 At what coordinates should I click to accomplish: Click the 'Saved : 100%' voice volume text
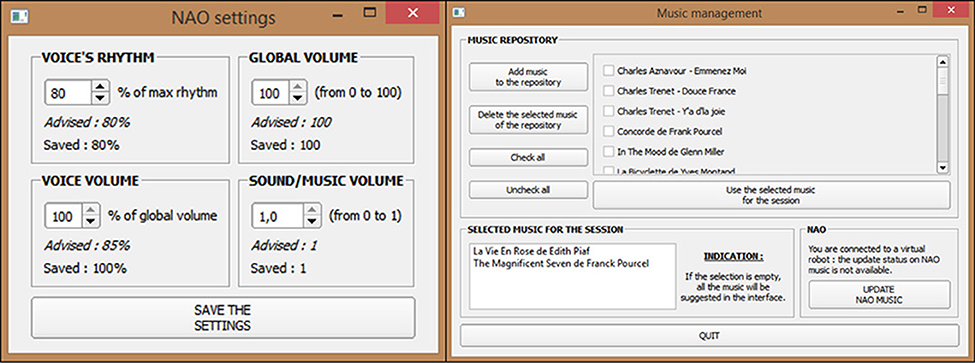85,269
